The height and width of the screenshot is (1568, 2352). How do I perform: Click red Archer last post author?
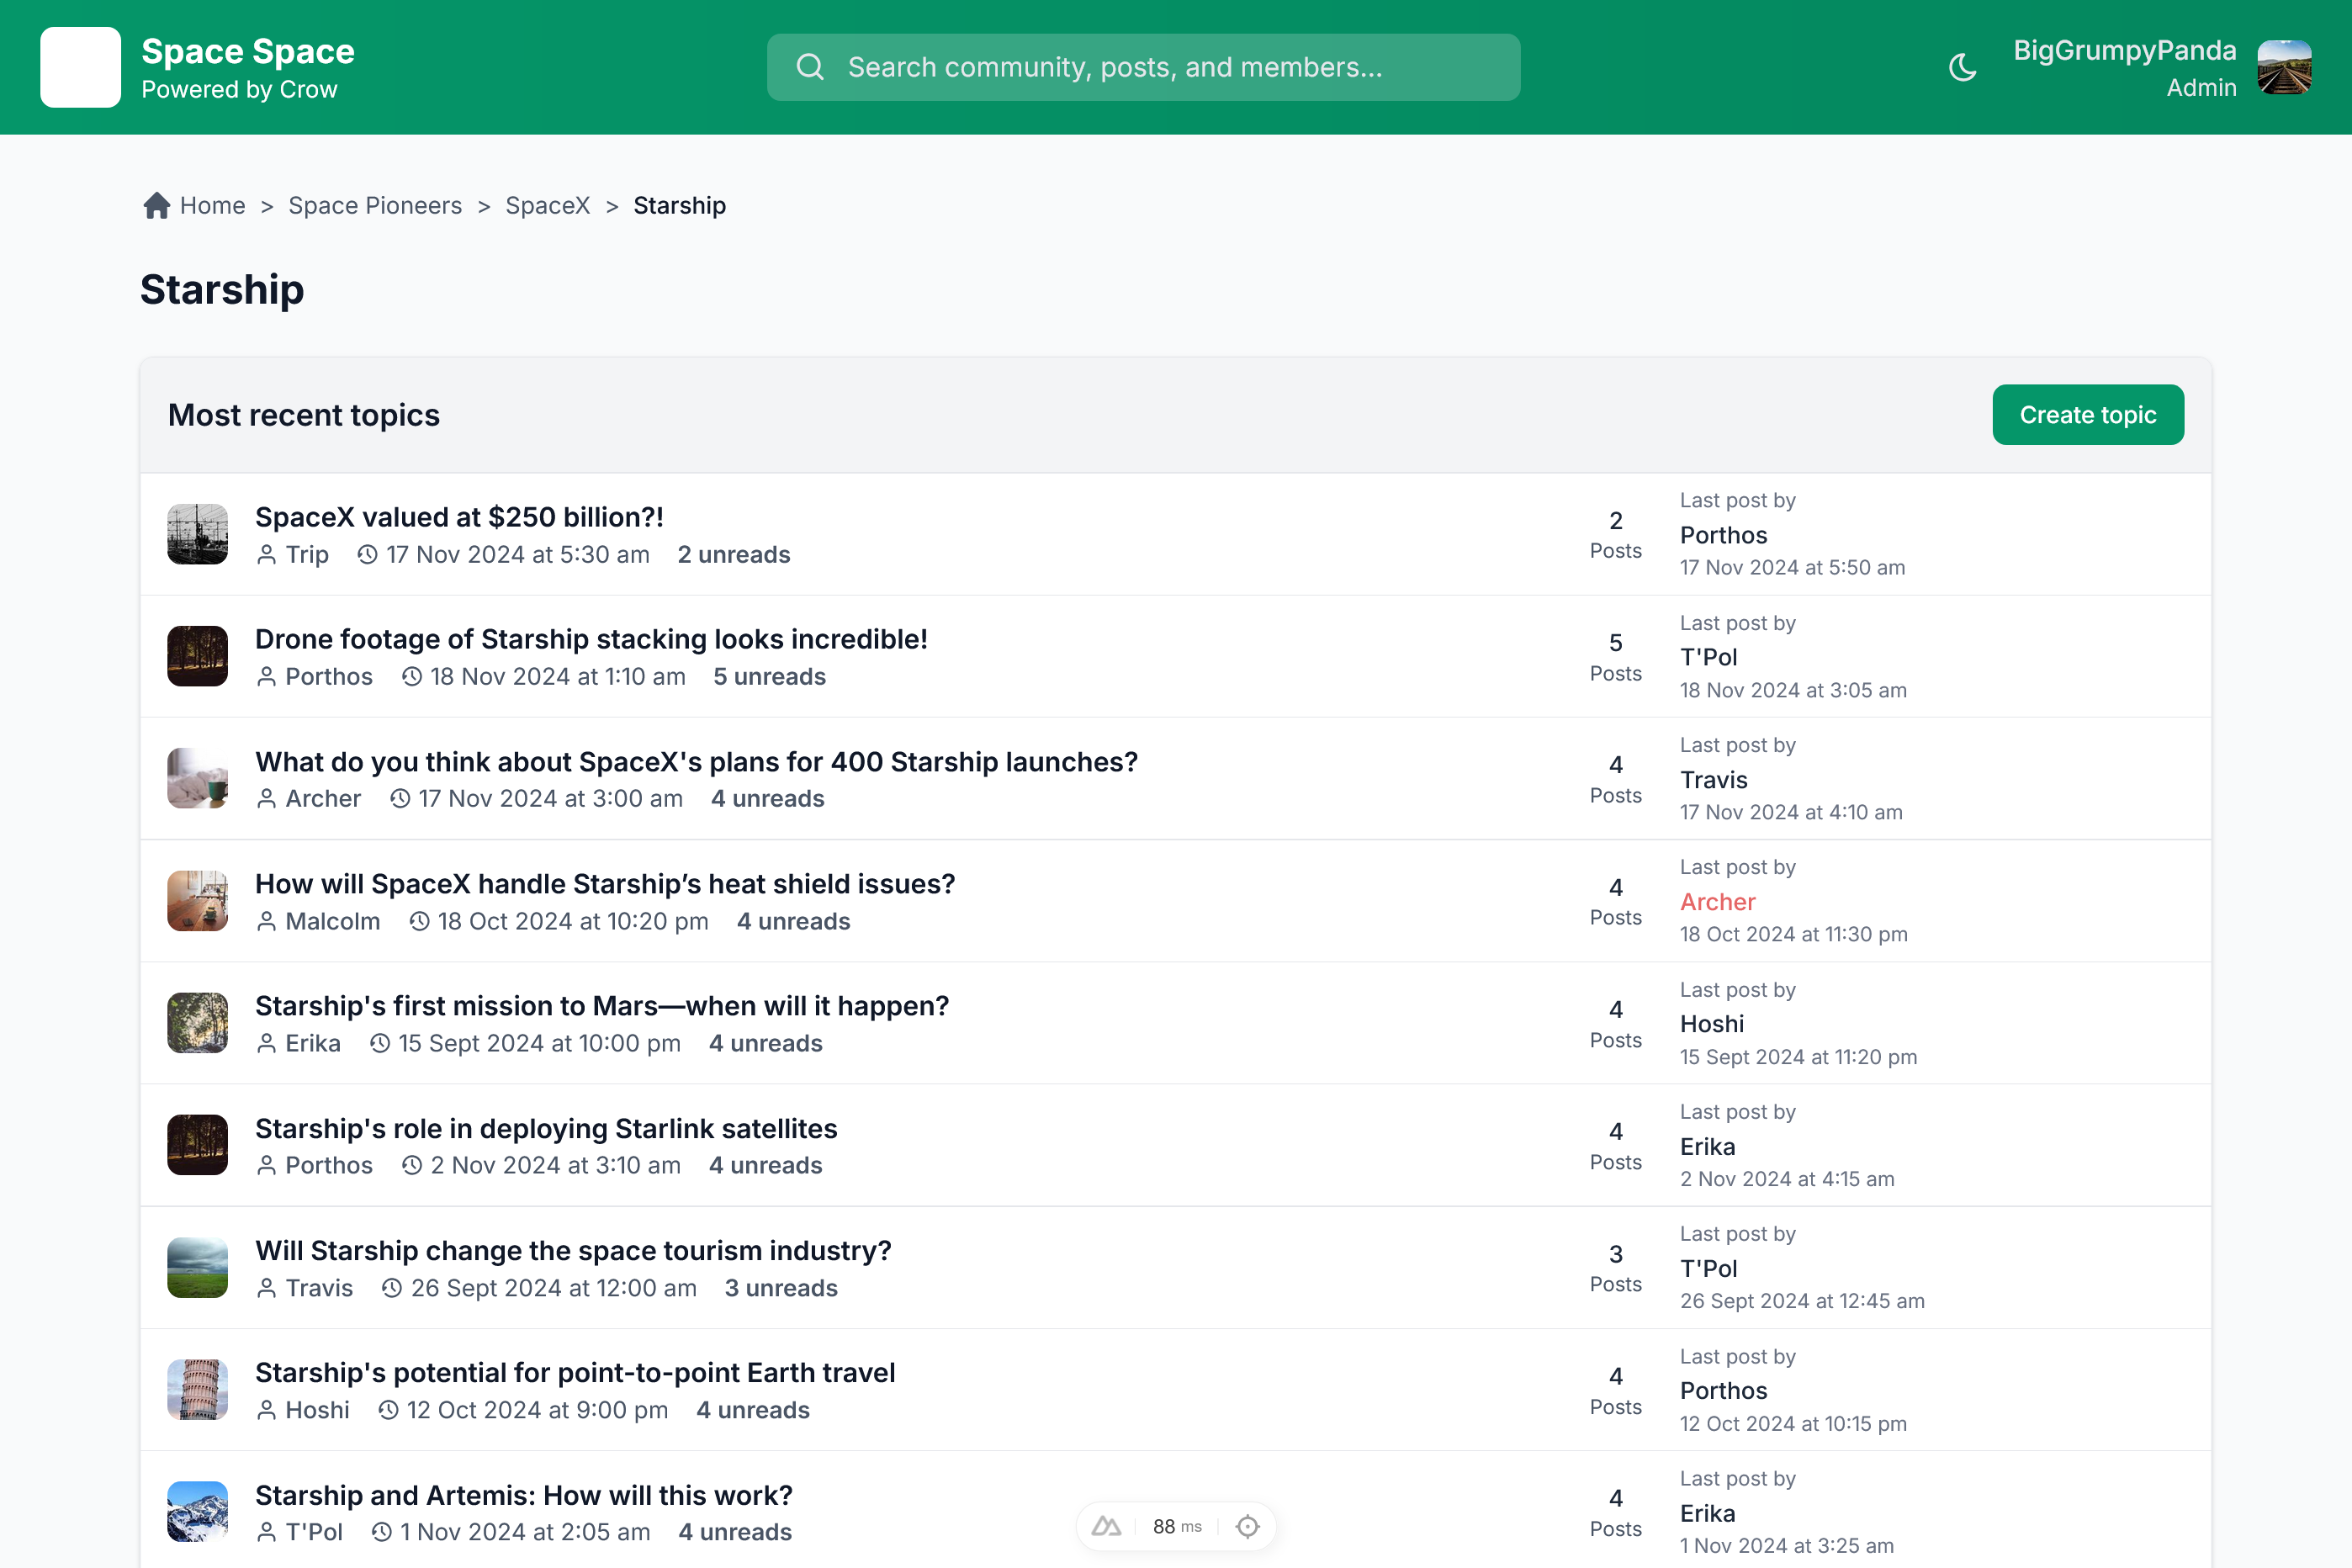[1717, 902]
